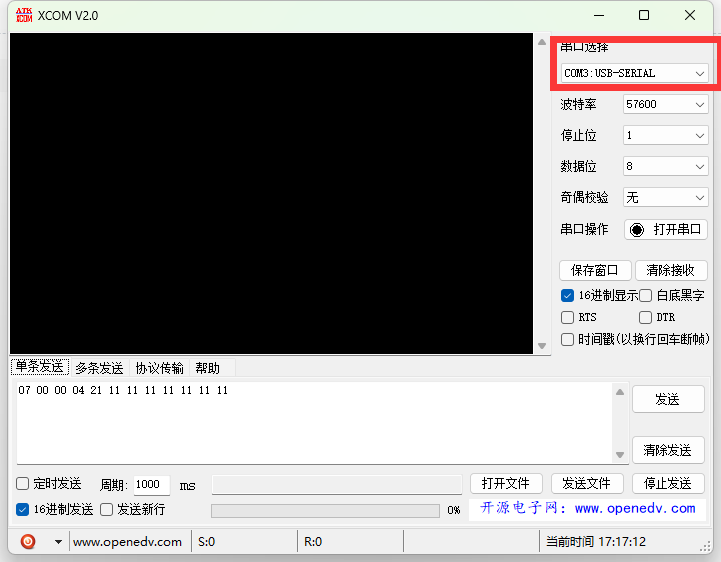This screenshot has height=562, width=721.
Task: Click the 保存窗口 save window button
Action: pyautogui.click(x=595, y=270)
